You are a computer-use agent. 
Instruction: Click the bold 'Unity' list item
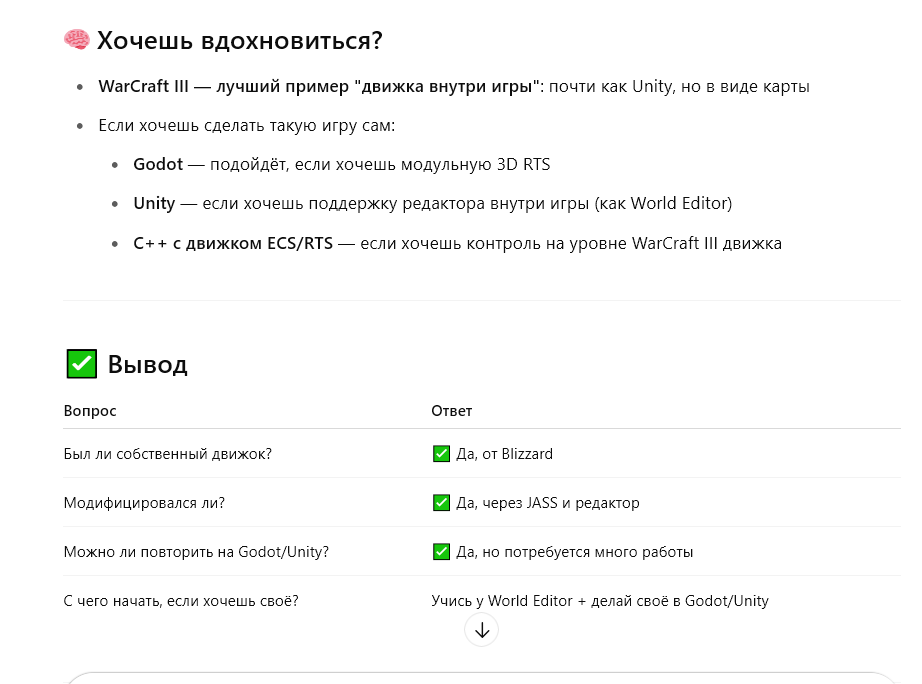(154, 203)
